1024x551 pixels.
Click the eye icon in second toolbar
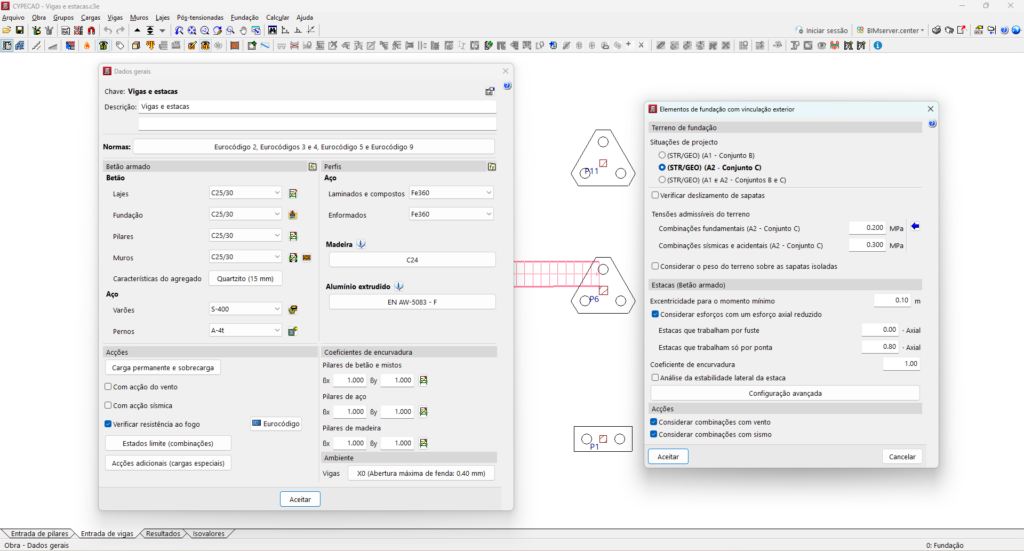822,46
